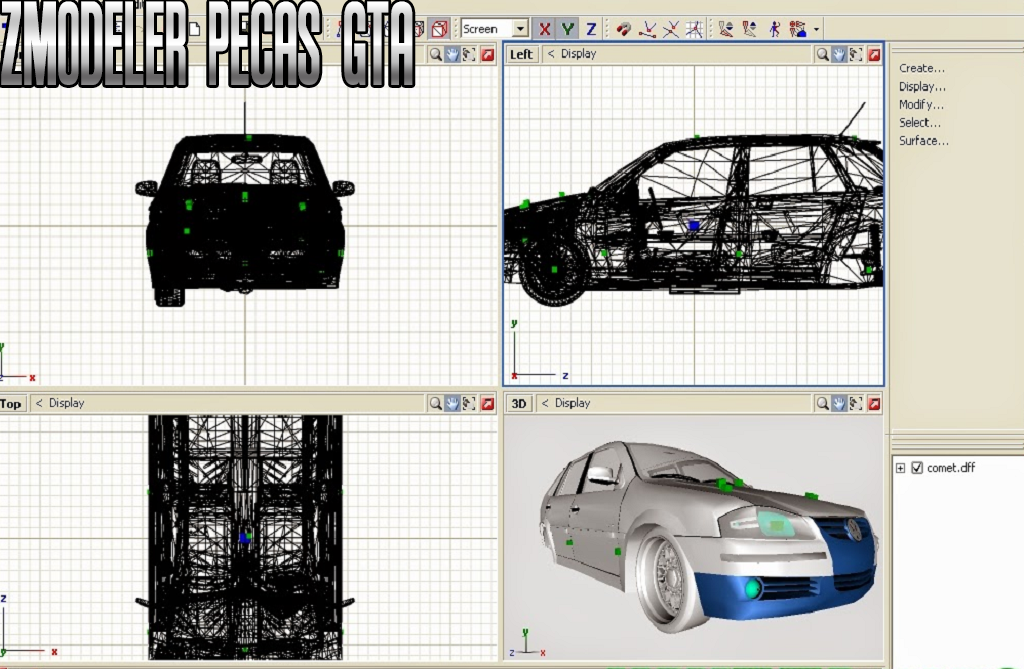
Task: Open Display menu of Top viewport
Action: coord(67,403)
